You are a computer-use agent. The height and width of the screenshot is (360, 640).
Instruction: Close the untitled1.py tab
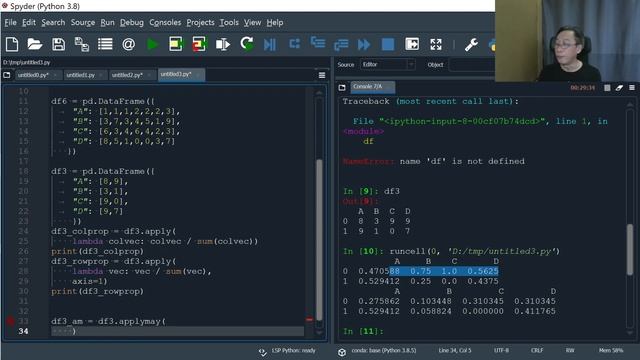(101, 76)
